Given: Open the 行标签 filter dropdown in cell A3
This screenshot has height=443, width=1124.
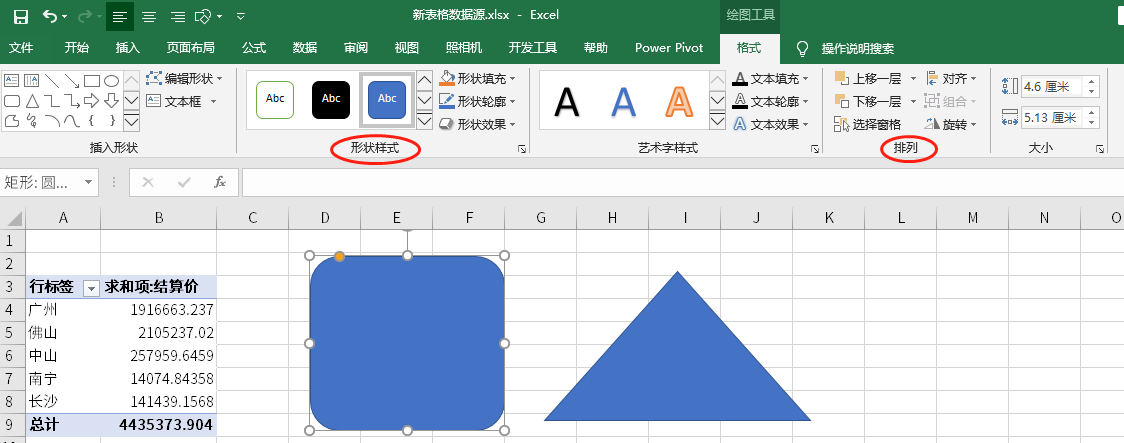Looking at the screenshot, I should pyautogui.click(x=91, y=288).
